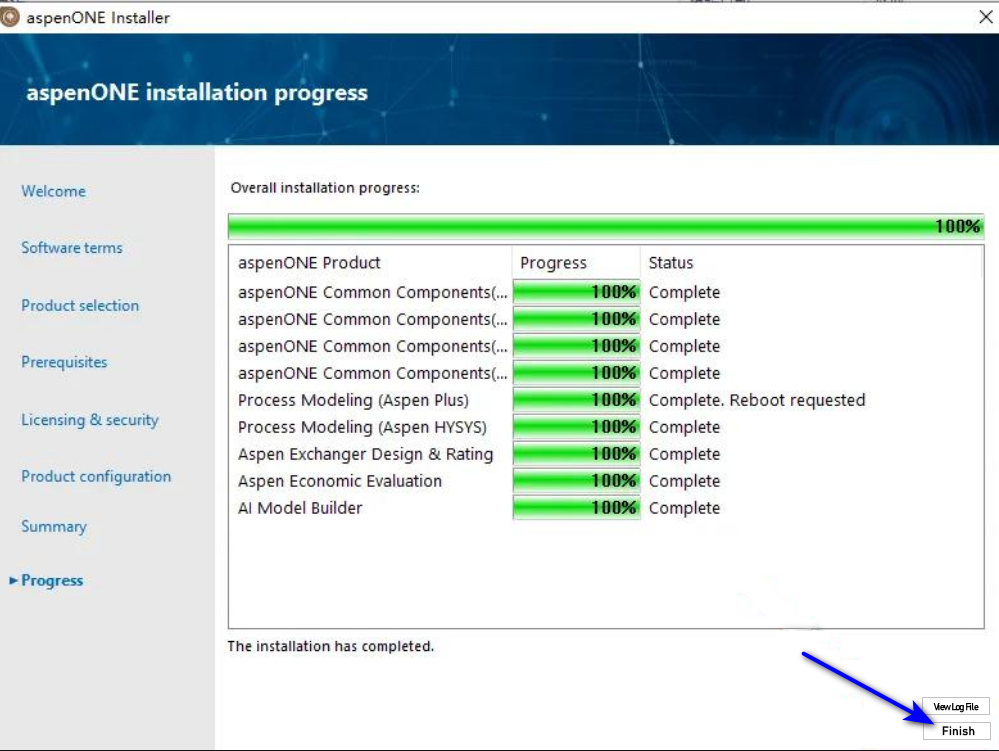Select the current Progress step
Screen dimensions: 999x751
[x=52, y=580]
